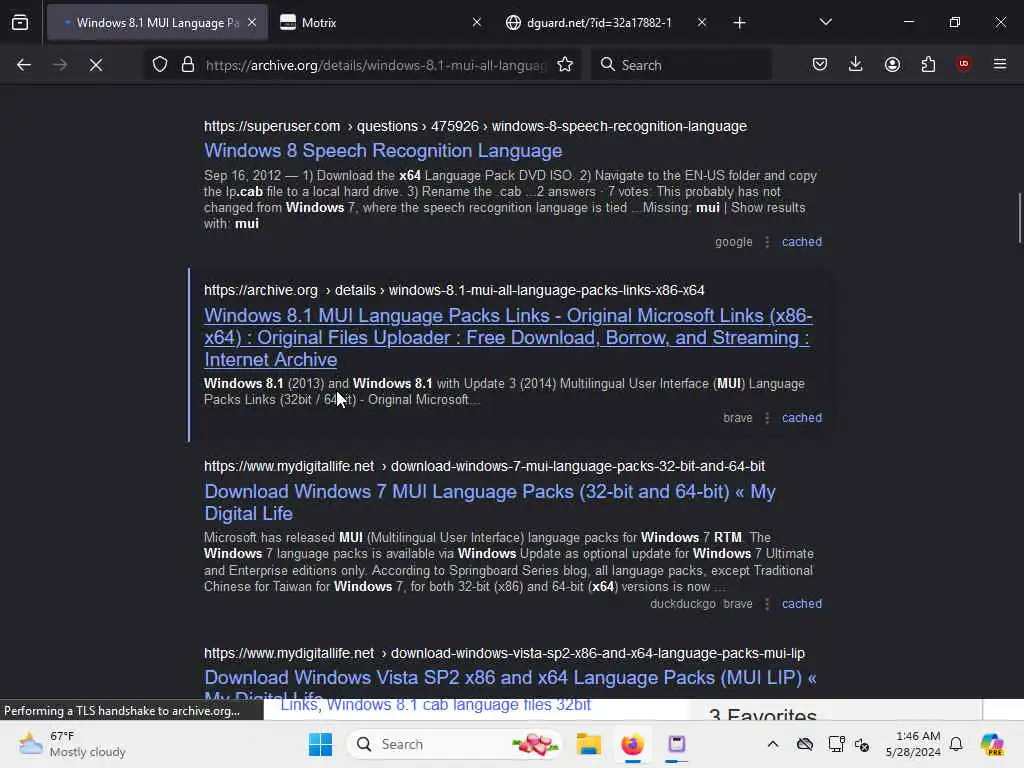
Task: Open menu dots beside brave archive.org source
Action: pyautogui.click(x=767, y=418)
